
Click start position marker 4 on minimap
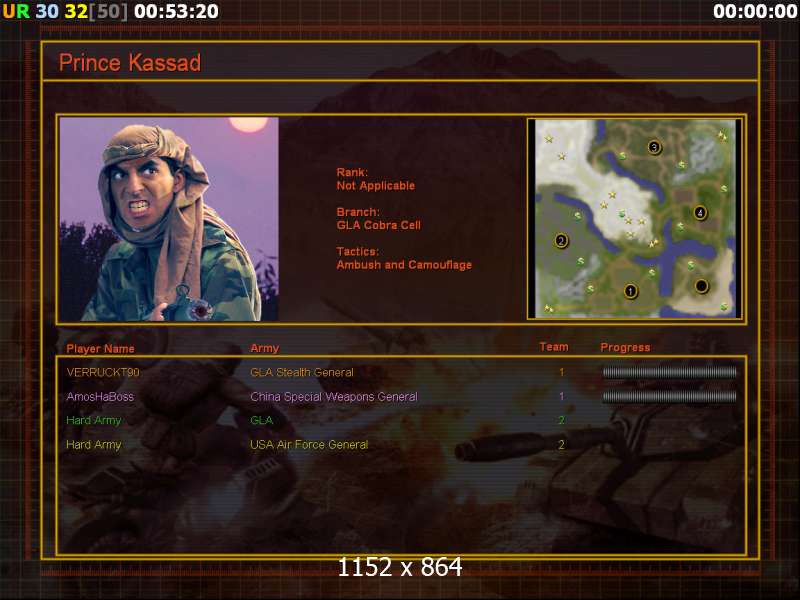(x=701, y=212)
